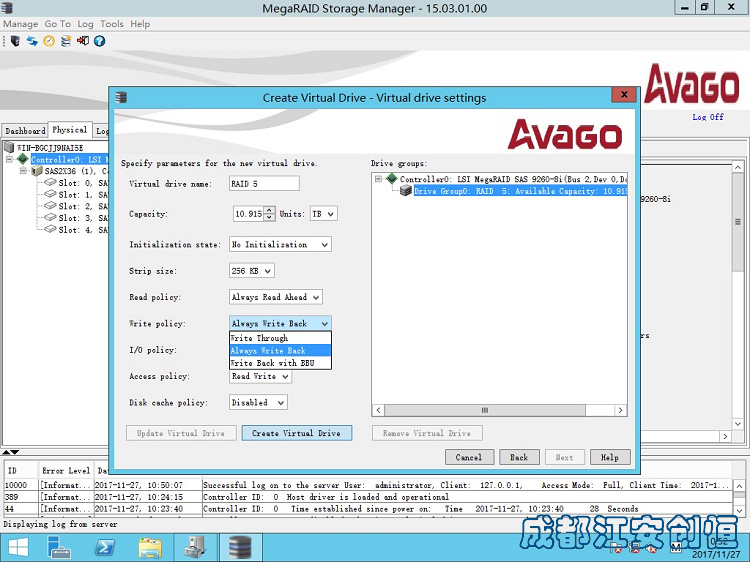Image resolution: width=750 pixels, height=562 pixels.
Task: Click the Drive Group0 disk icon
Action: point(406,190)
